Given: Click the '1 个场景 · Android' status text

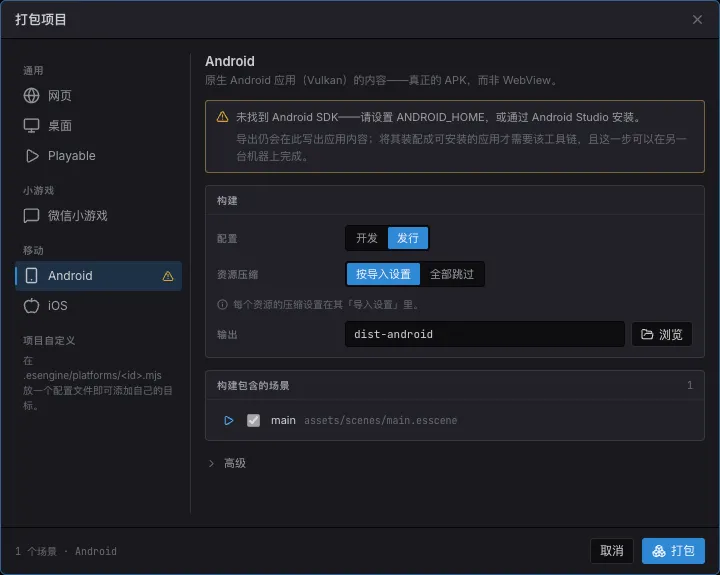Looking at the screenshot, I should tap(66, 551).
